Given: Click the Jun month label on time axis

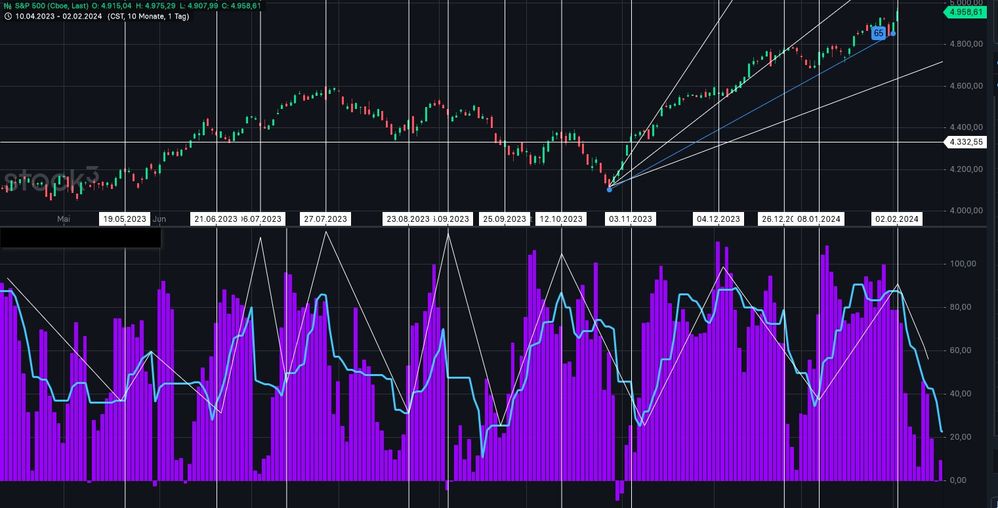Looking at the screenshot, I should click(x=159, y=219).
